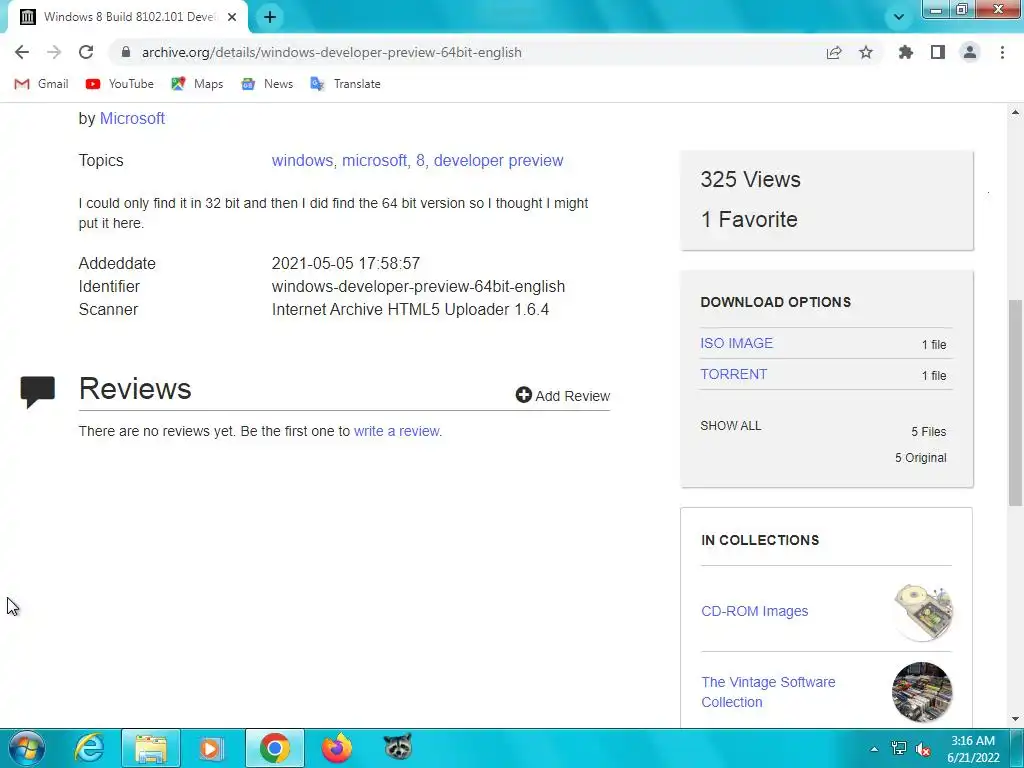Click the Add Review plus icon
Screen dimensions: 1024x768
pos(523,394)
